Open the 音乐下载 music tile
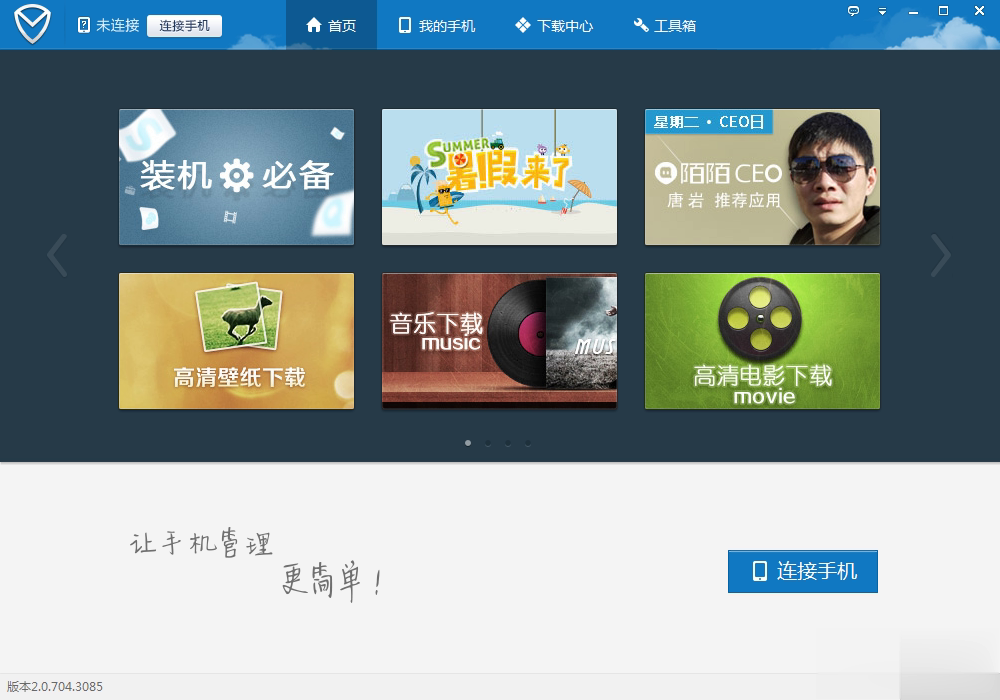The height and width of the screenshot is (700, 1000). [499, 341]
